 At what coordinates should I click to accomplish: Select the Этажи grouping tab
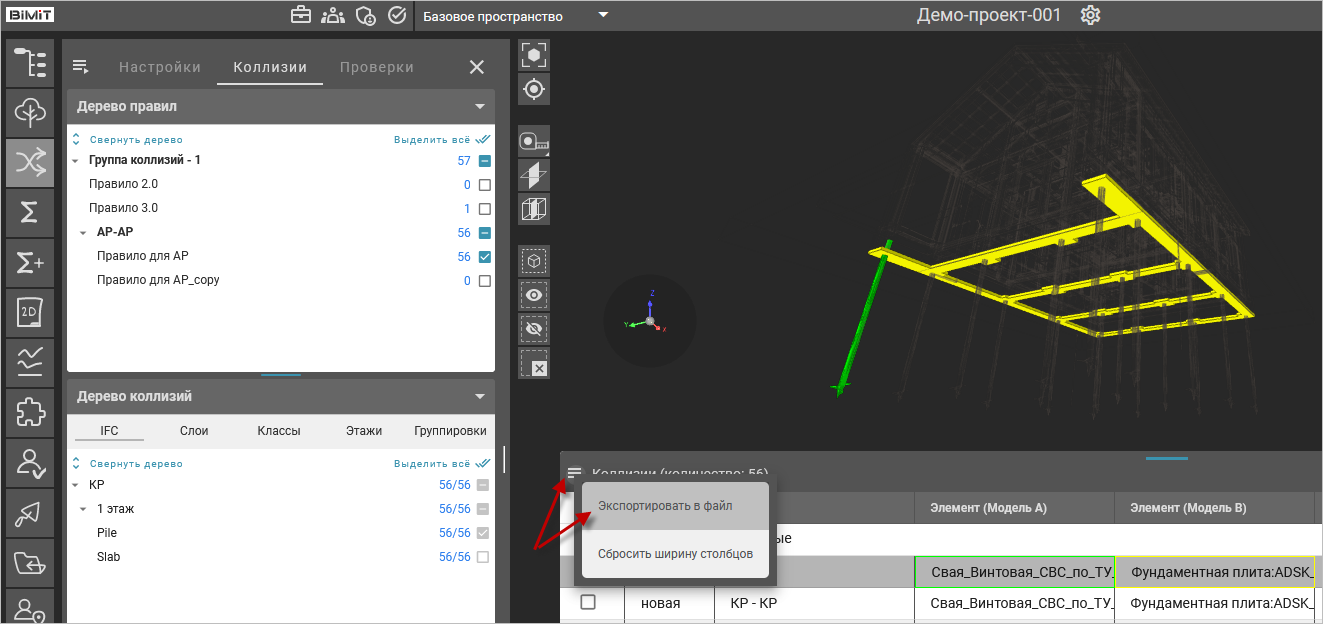(x=364, y=431)
